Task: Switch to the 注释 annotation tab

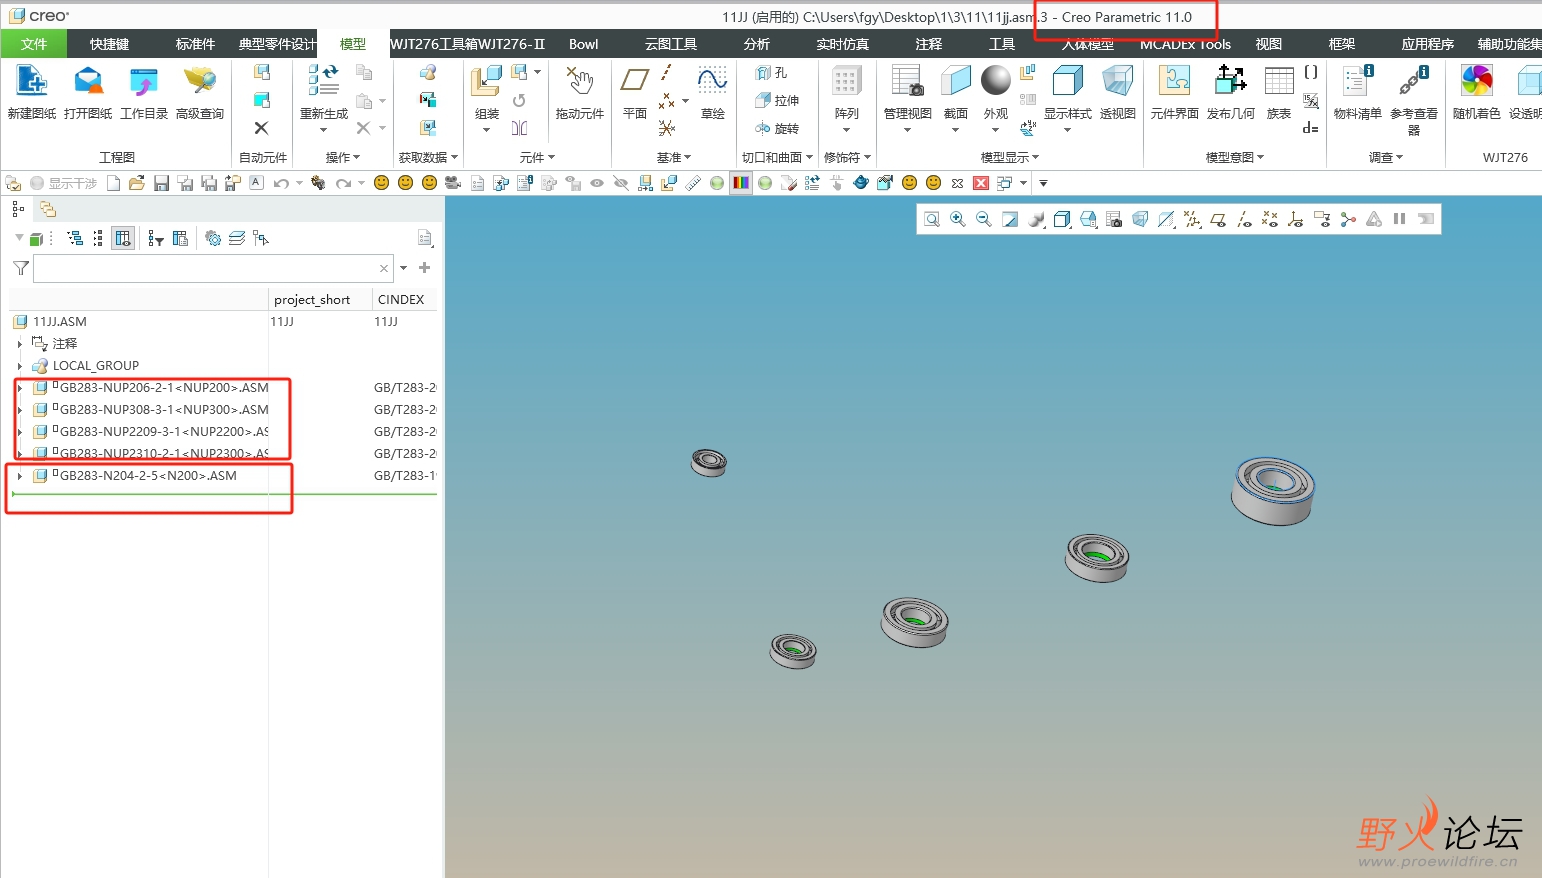Action: pos(929,44)
